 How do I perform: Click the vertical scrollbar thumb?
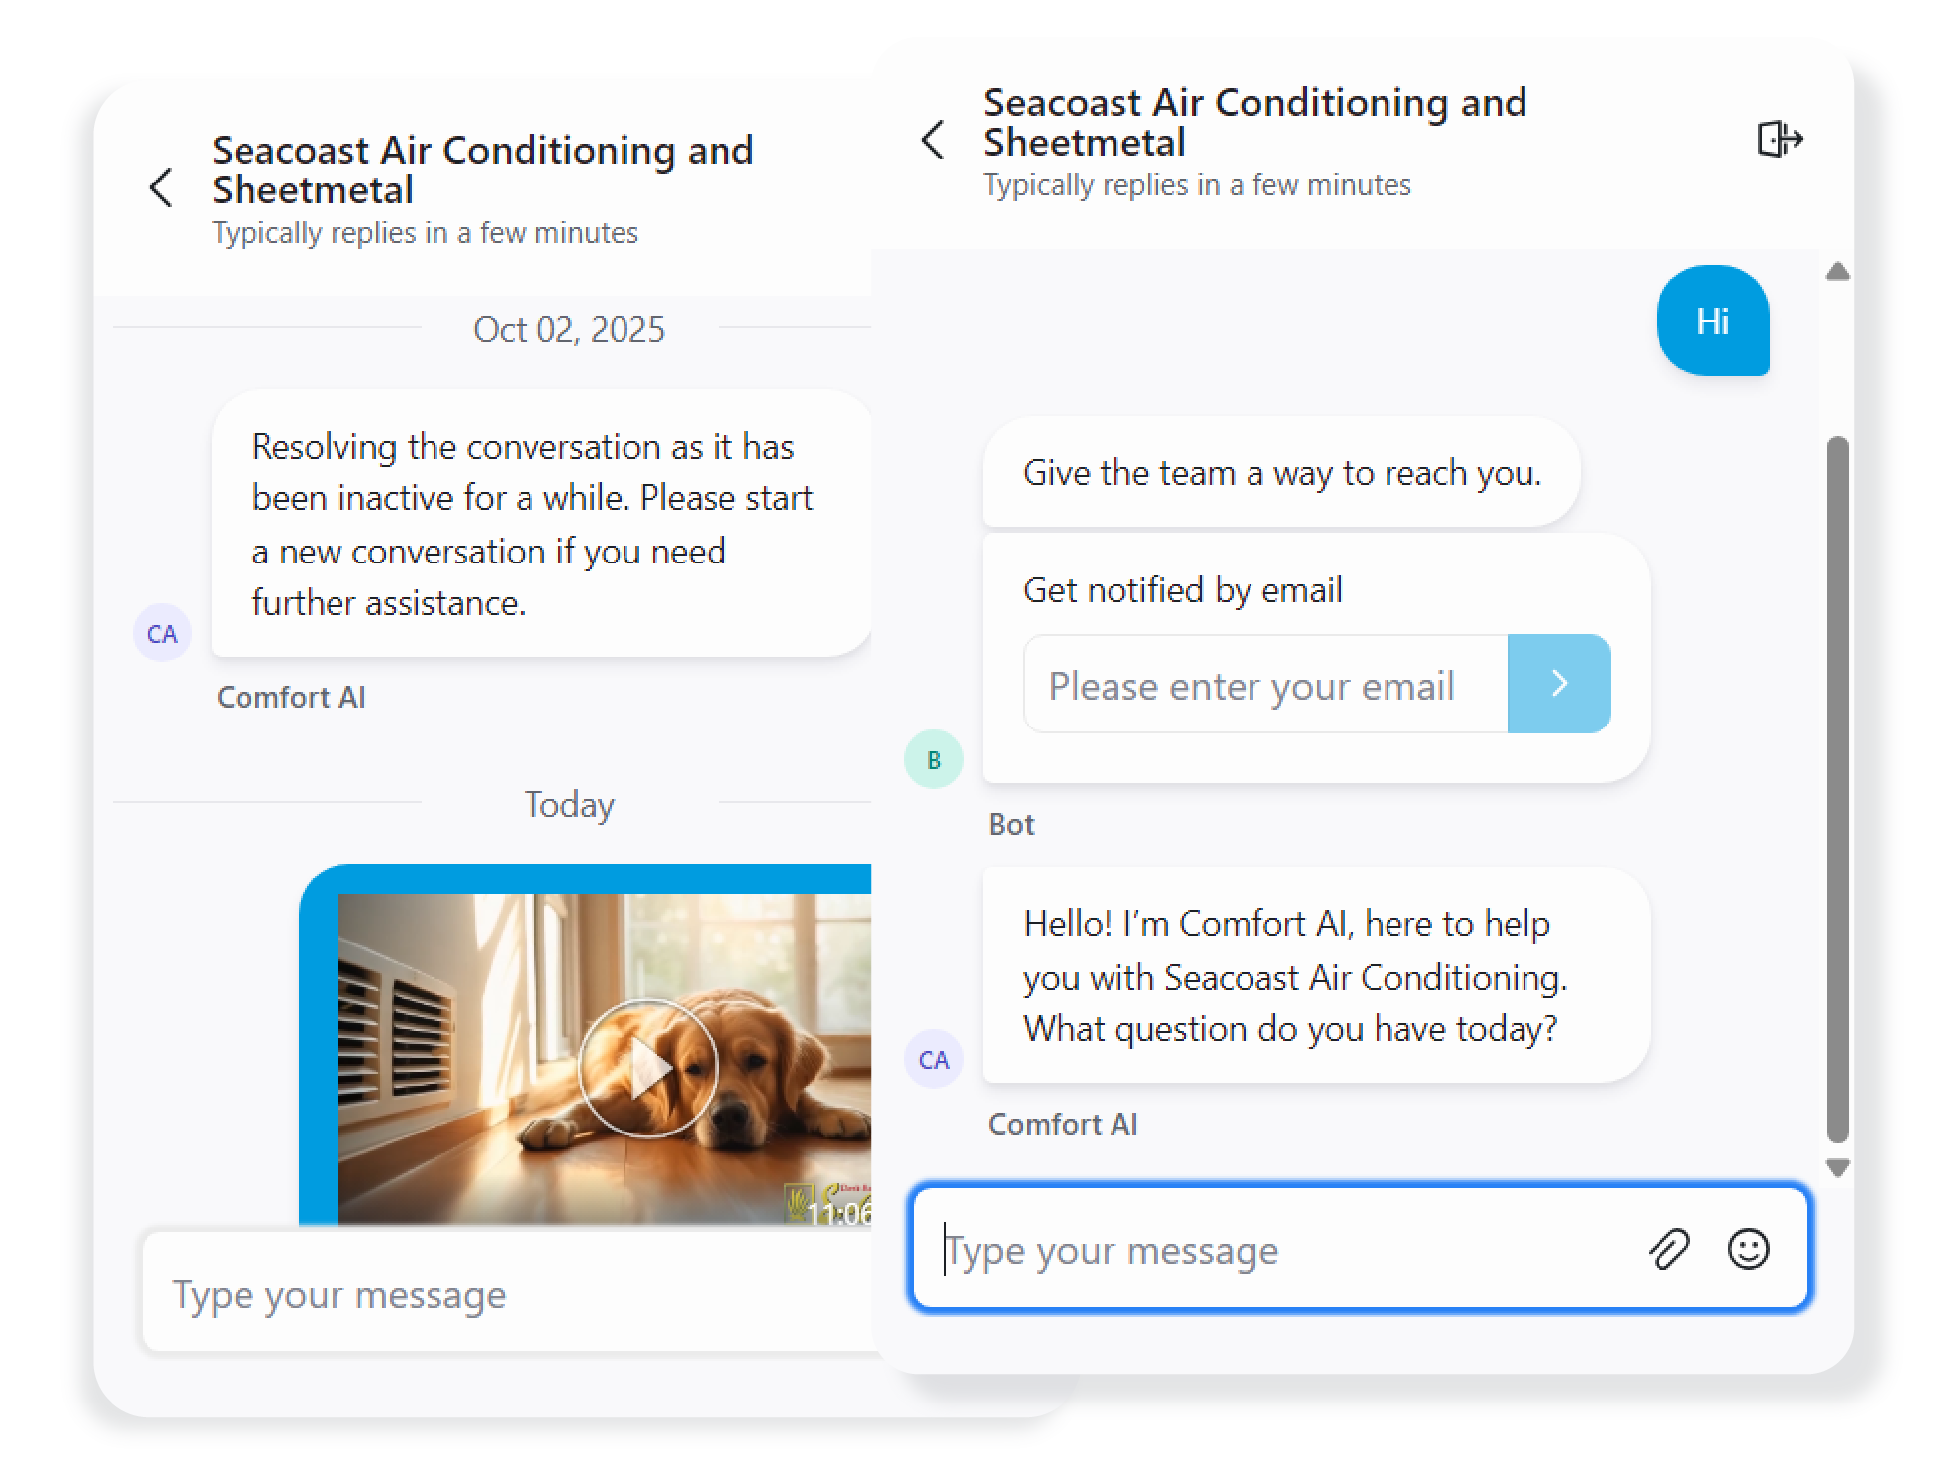pyautogui.click(x=1836, y=790)
